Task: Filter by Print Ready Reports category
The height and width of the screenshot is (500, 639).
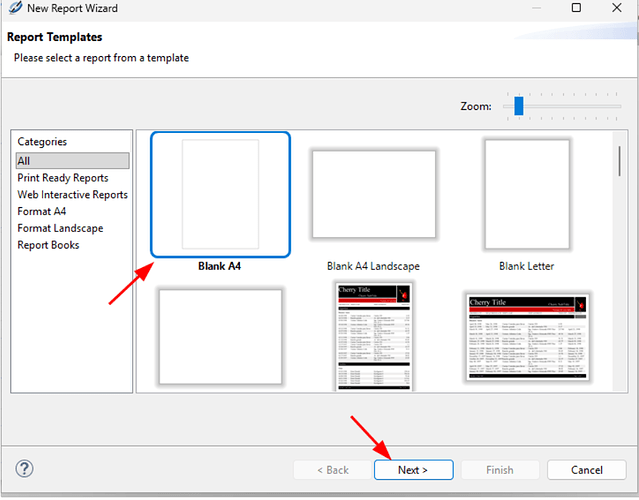Action: (62, 178)
